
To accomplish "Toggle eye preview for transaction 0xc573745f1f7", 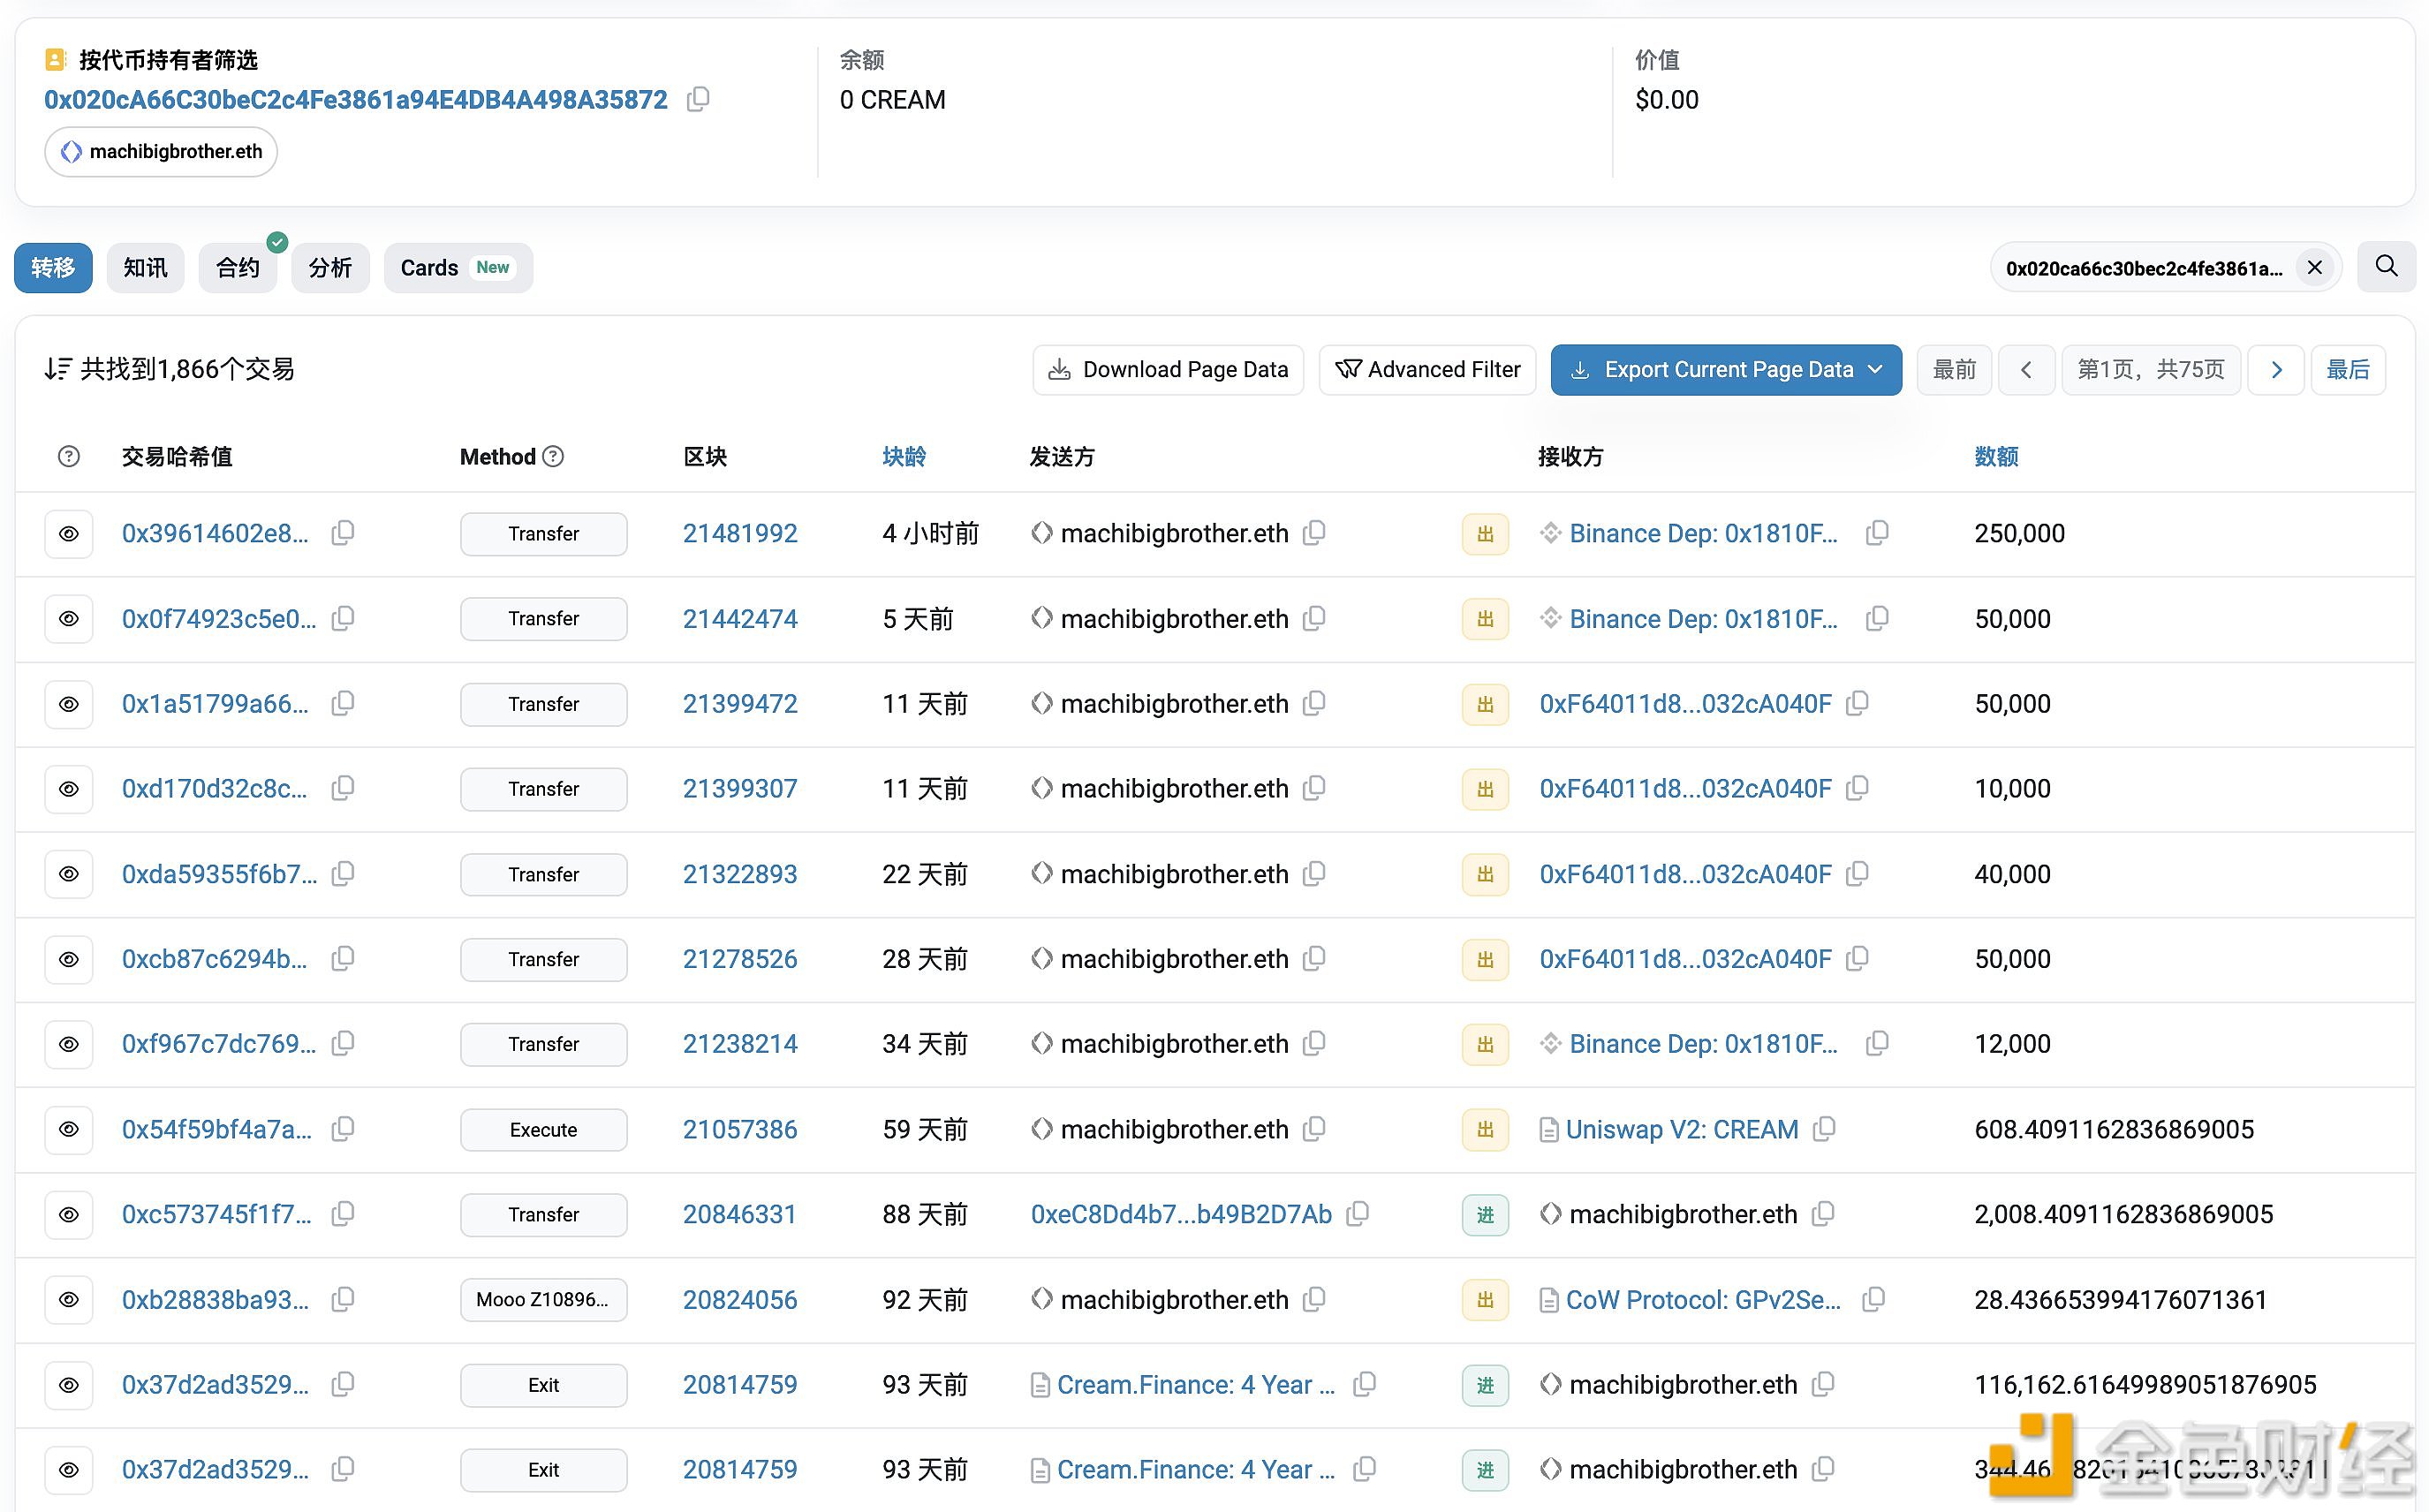I will pos(69,1214).
